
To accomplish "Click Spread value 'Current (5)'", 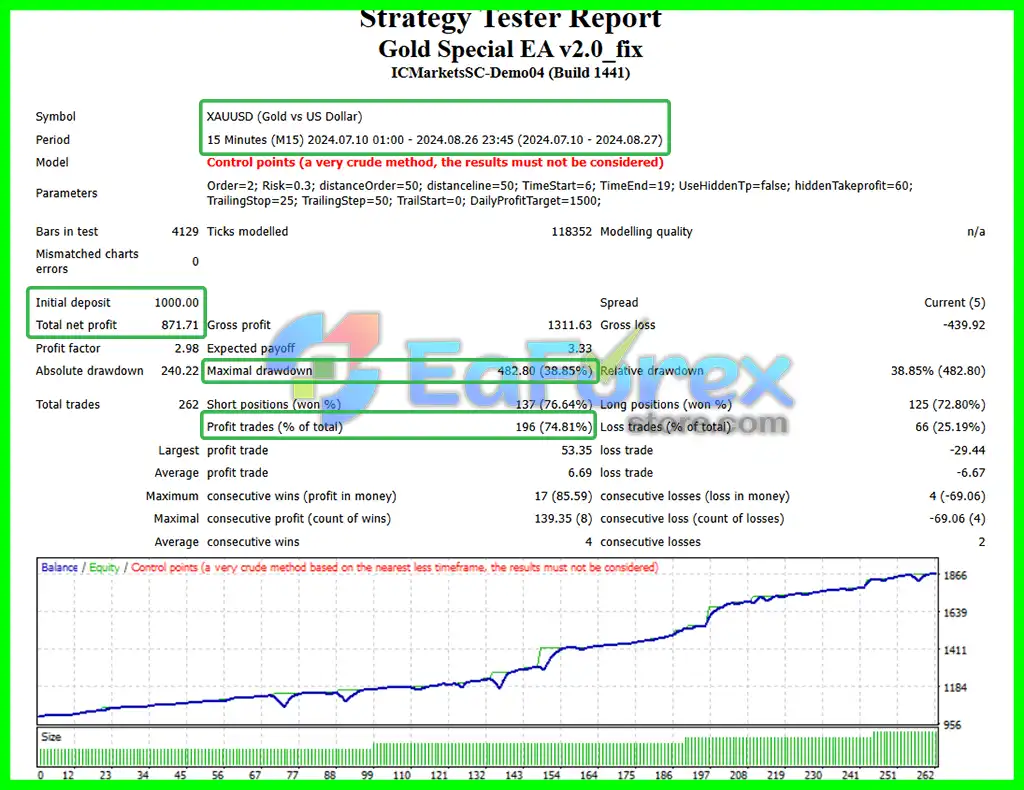I will pyautogui.click(x=954, y=302).
